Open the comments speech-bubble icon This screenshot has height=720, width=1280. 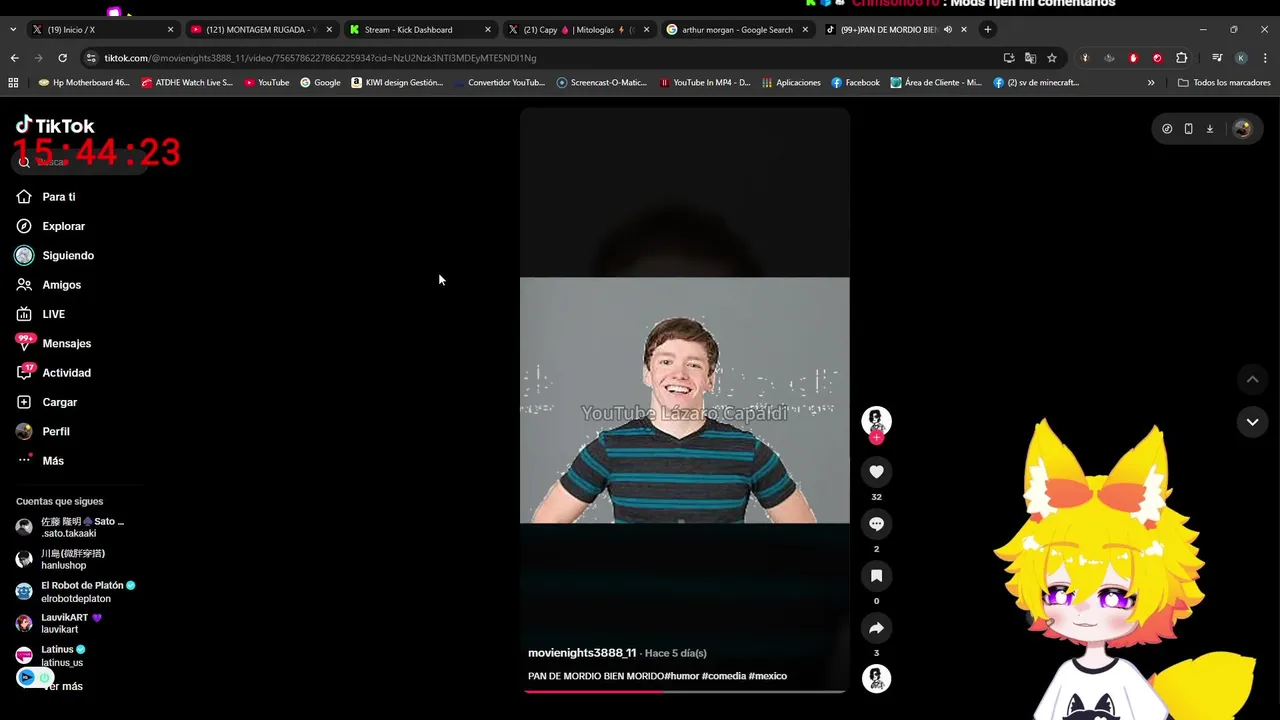[876, 524]
